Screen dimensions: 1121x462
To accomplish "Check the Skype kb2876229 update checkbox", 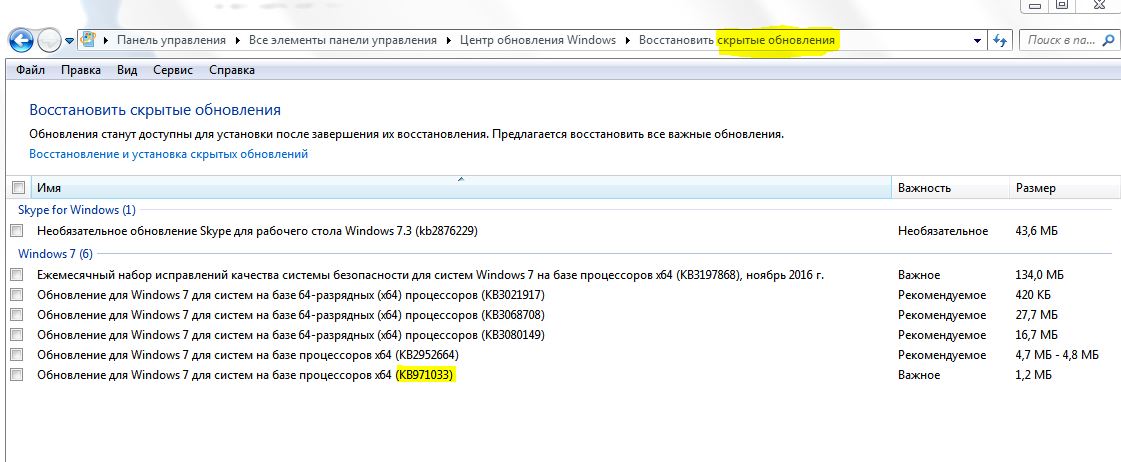I will 17,231.
